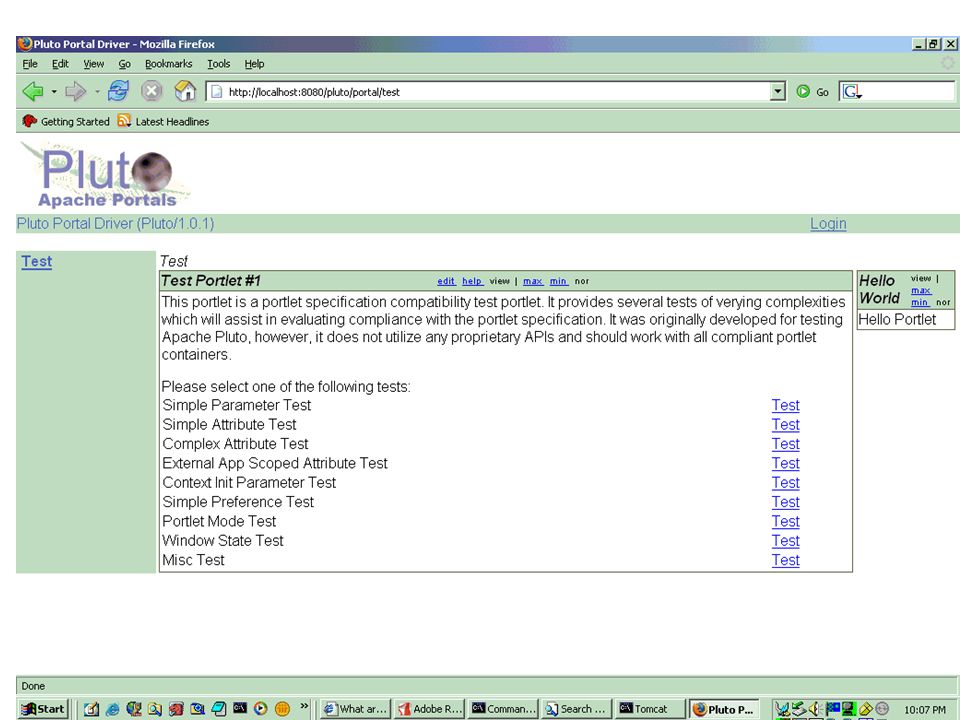Click the Google search input box

coord(909,92)
